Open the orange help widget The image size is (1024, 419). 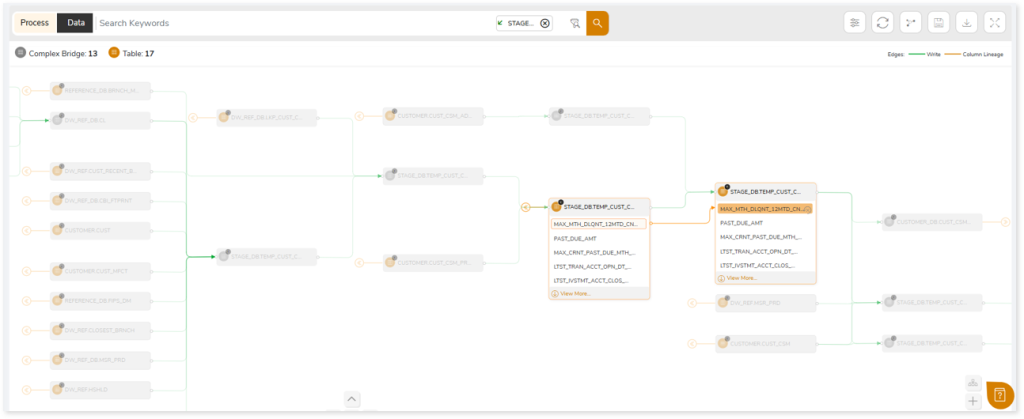coord(999,395)
